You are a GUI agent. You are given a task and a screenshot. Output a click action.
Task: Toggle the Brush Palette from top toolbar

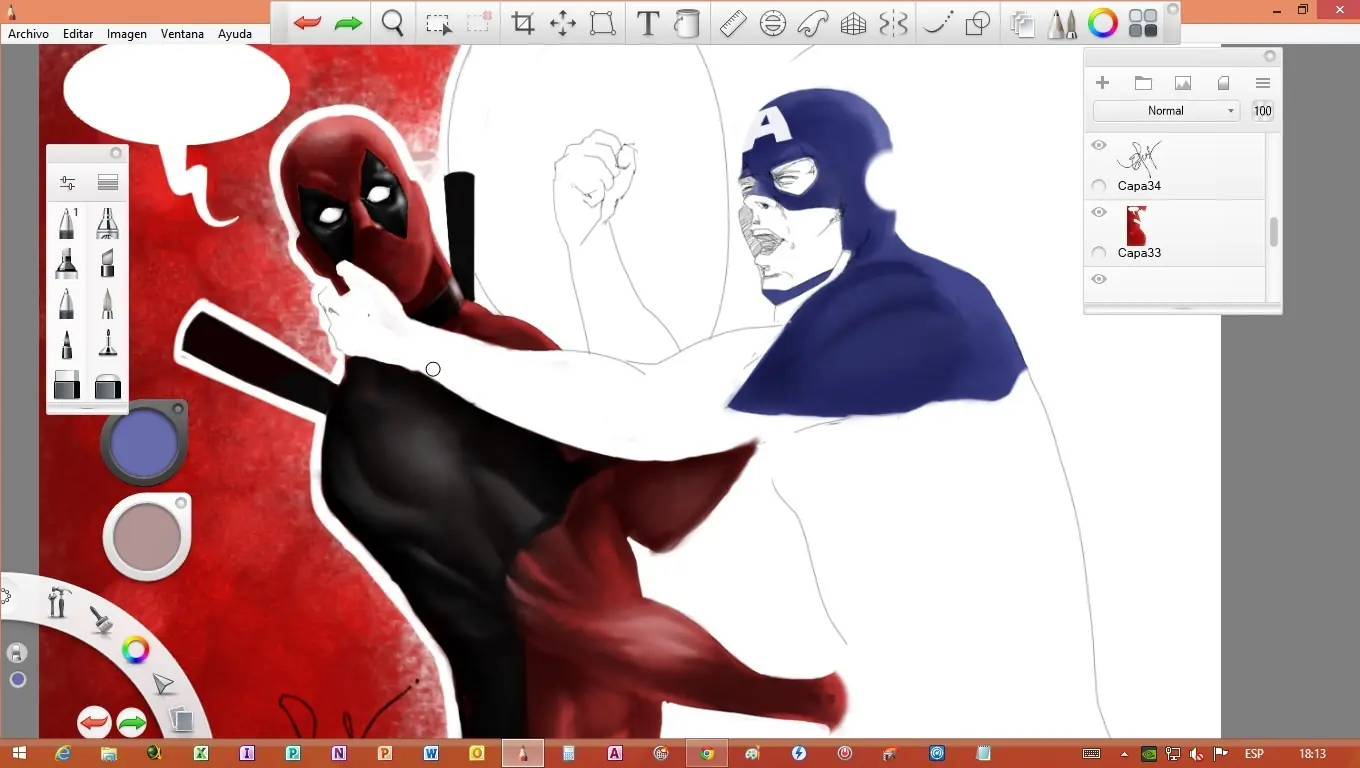click(x=1062, y=23)
